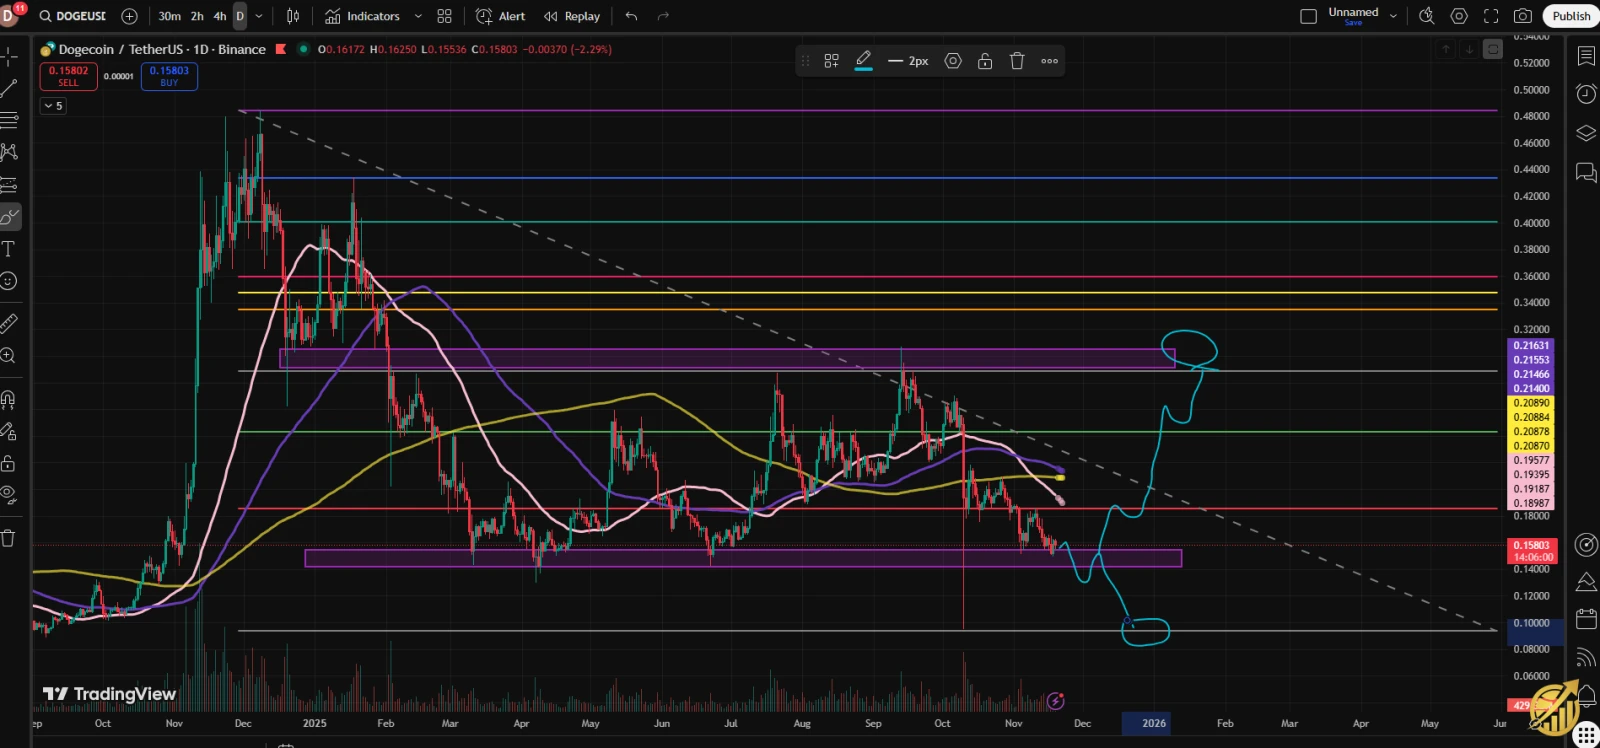
Task: Change the drawing line color swatch
Action: click(864, 61)
